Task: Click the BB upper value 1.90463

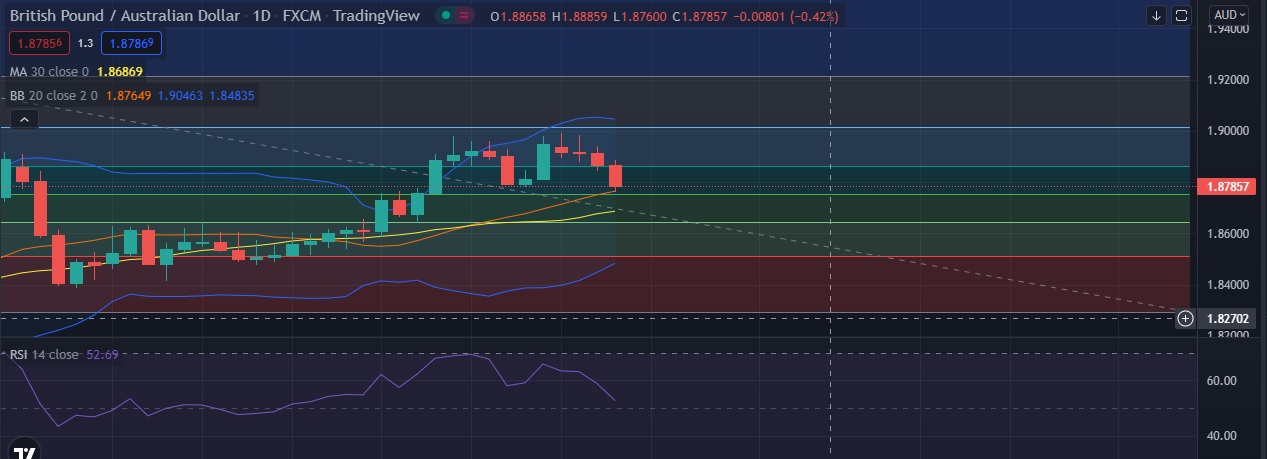Action: (x=181, y=96)
